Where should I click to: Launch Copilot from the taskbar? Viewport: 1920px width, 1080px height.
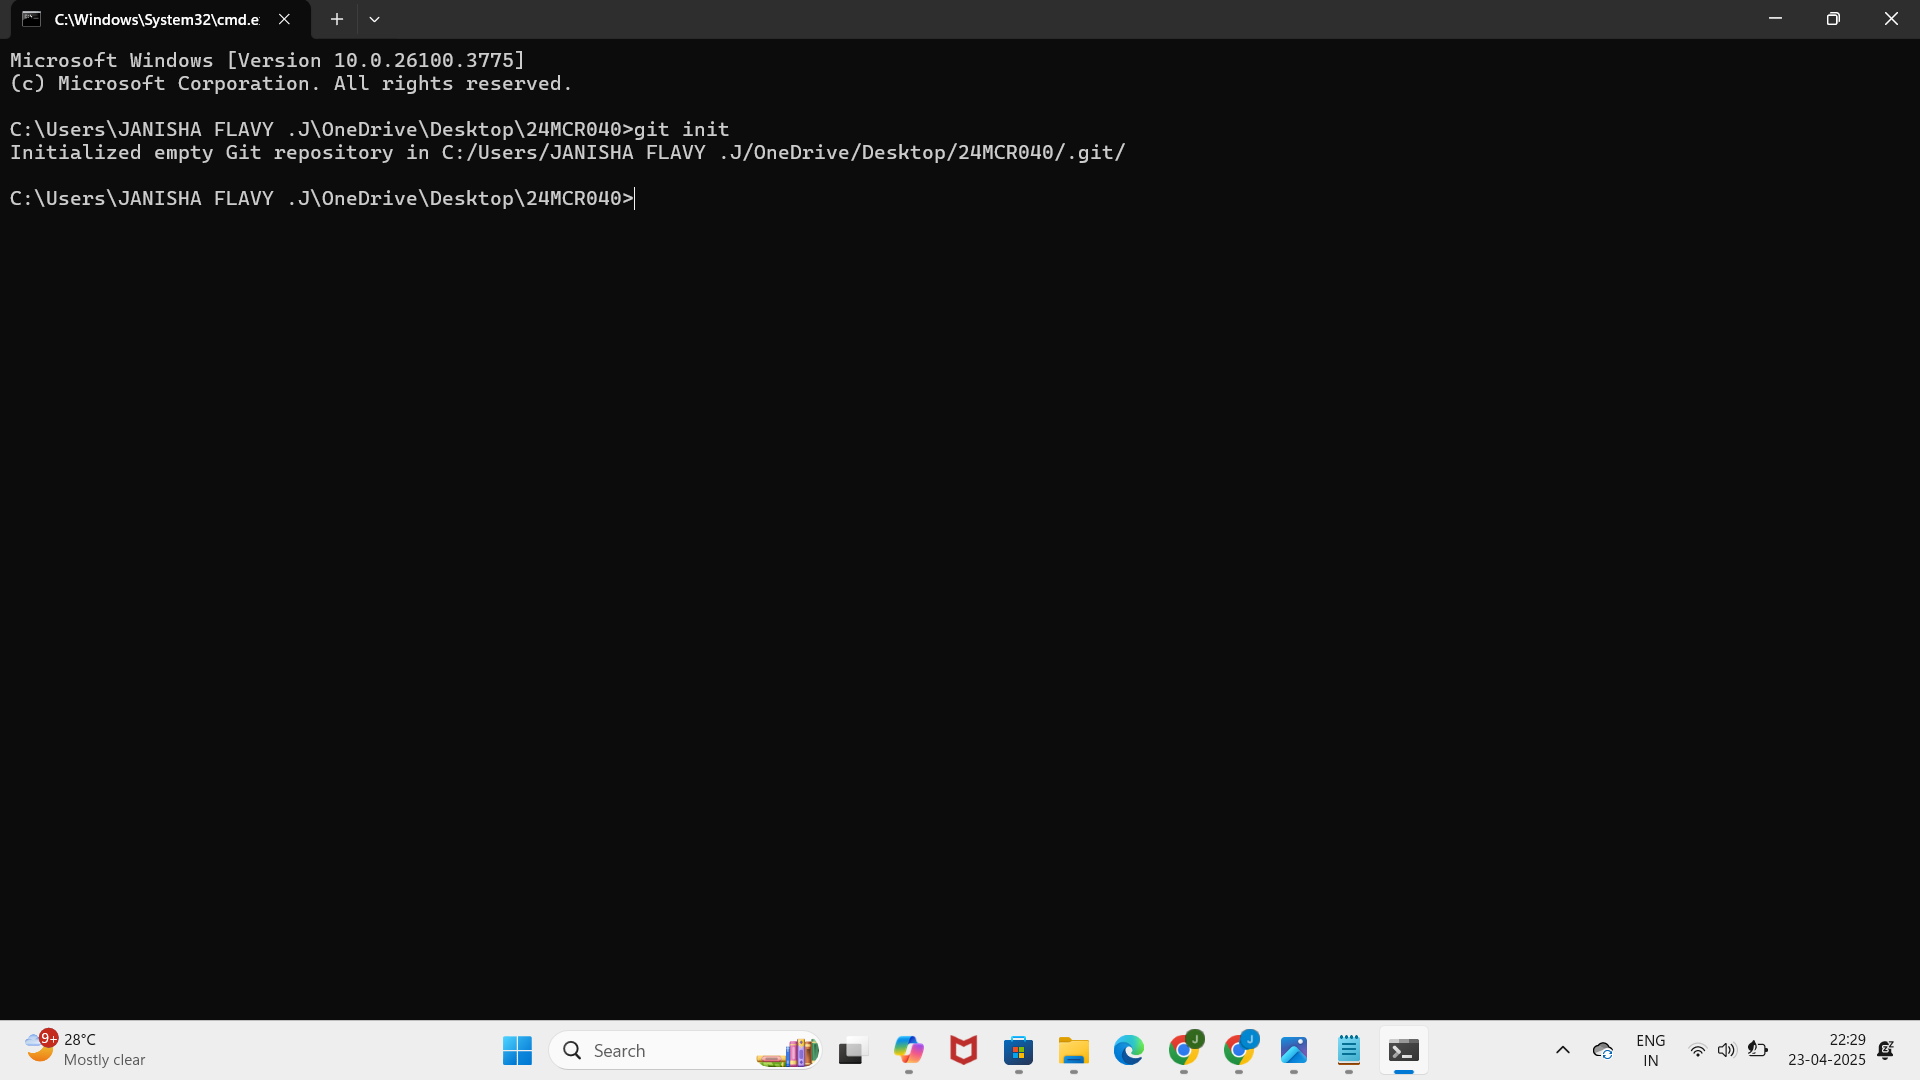pos(908,1050)
